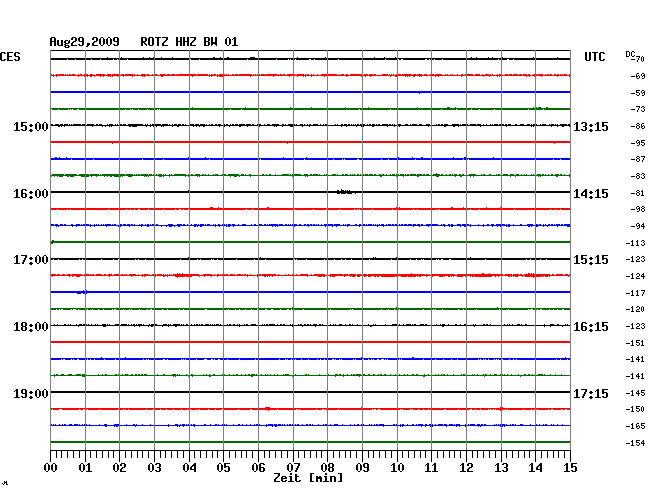The height and width of the screenshot is (494, 650).
Task: Click the '14:15' UTC time label
Action: click(x=591, y=194)
